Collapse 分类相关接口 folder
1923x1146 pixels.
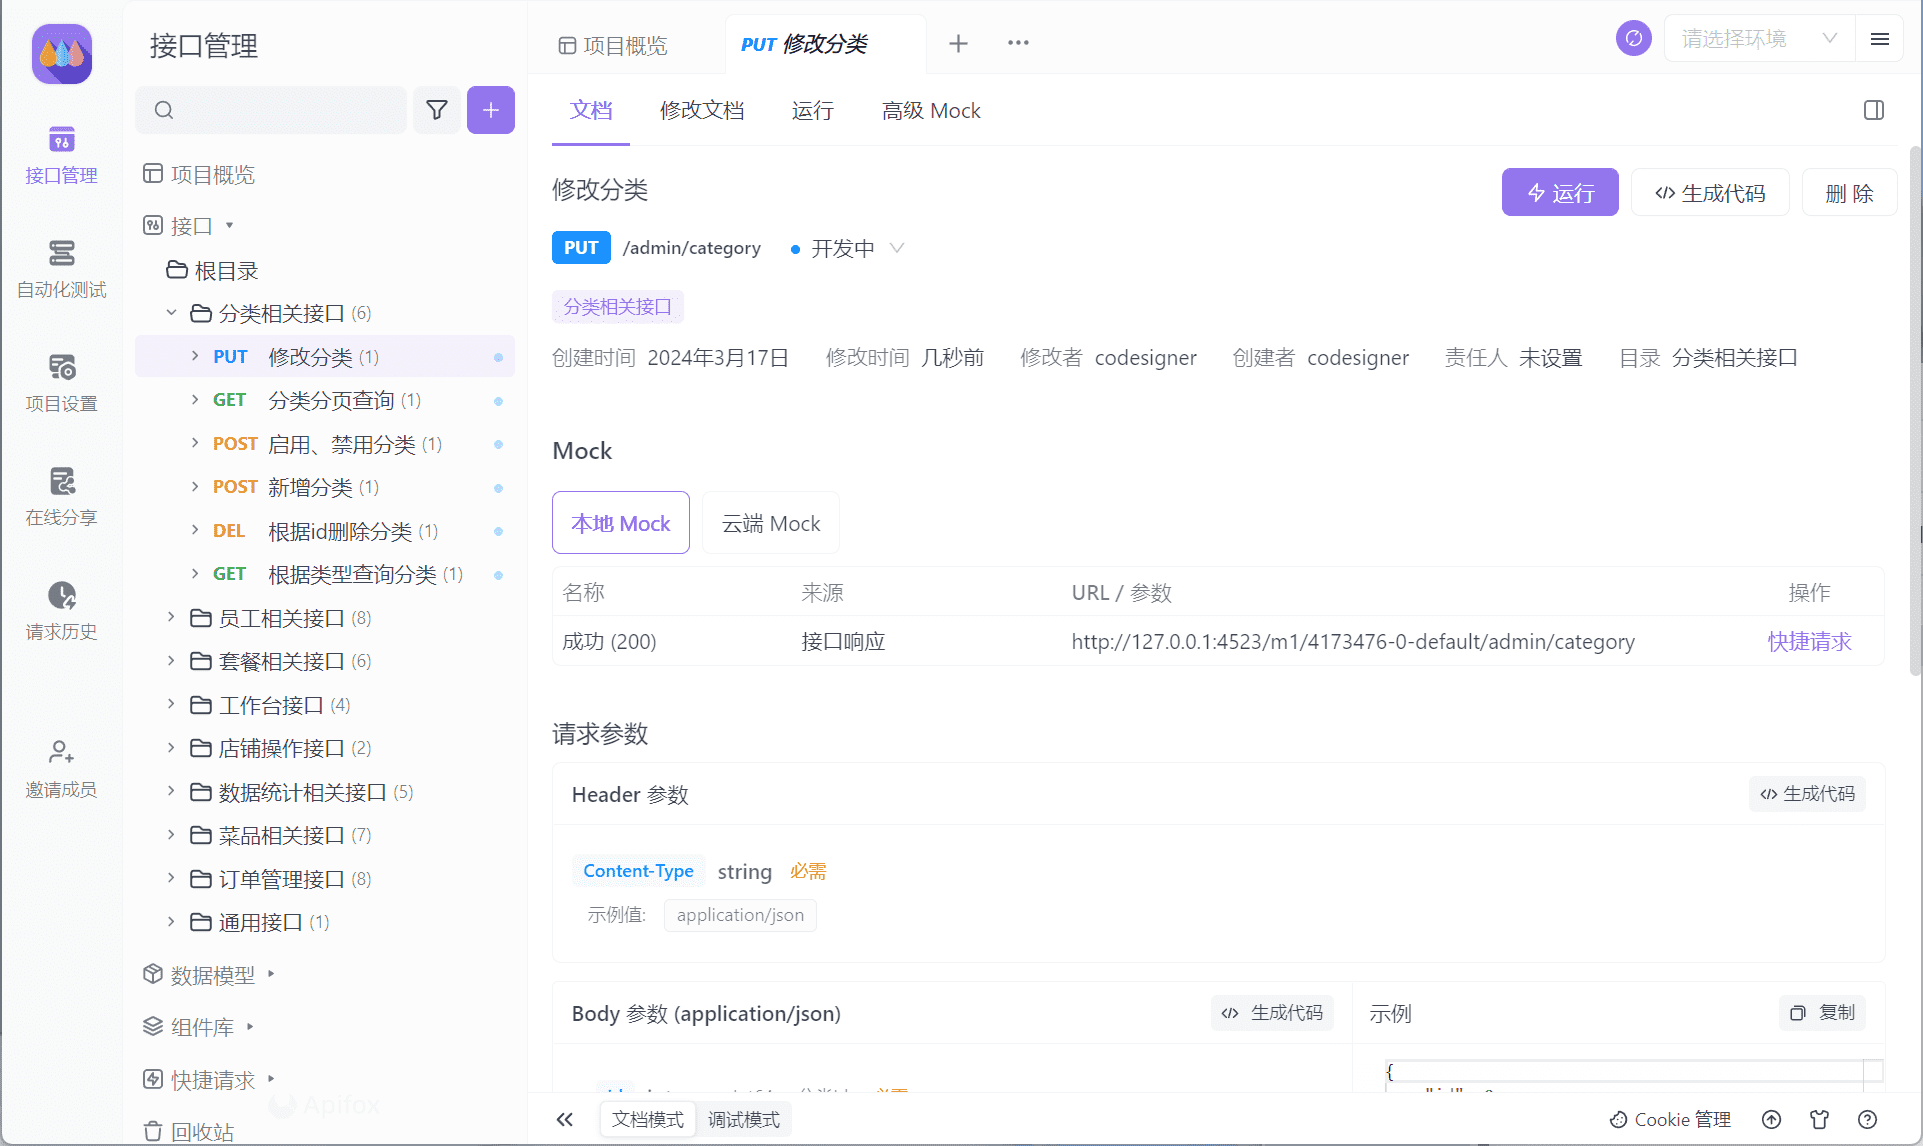tap(171, 313)
